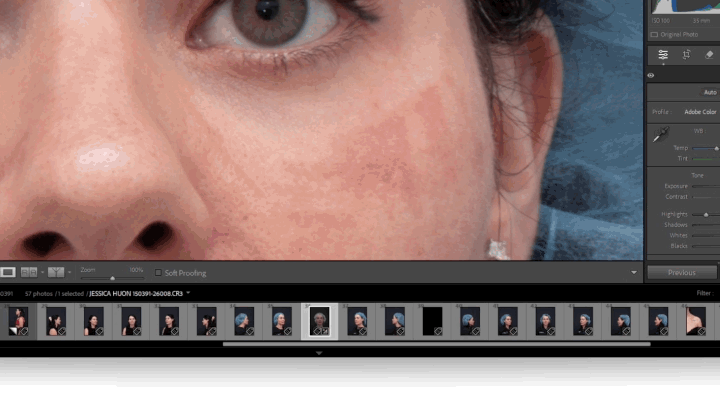Adjust the Exposure slider
720x405 pixels.
[x=706, y=186]
